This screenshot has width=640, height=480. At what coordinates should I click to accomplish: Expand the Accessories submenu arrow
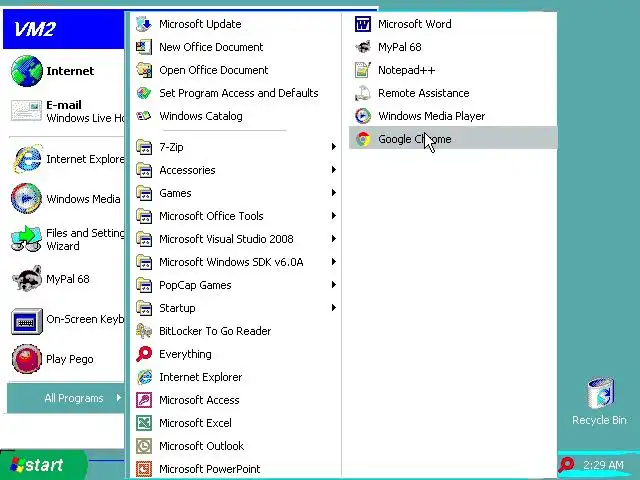pyautogui.click(x=333, y=170)
